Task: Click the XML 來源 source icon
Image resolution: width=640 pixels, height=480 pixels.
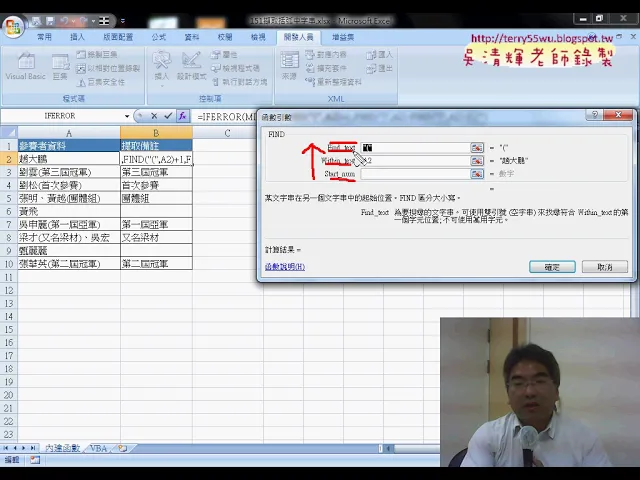Action: click(x=289, y=66)
